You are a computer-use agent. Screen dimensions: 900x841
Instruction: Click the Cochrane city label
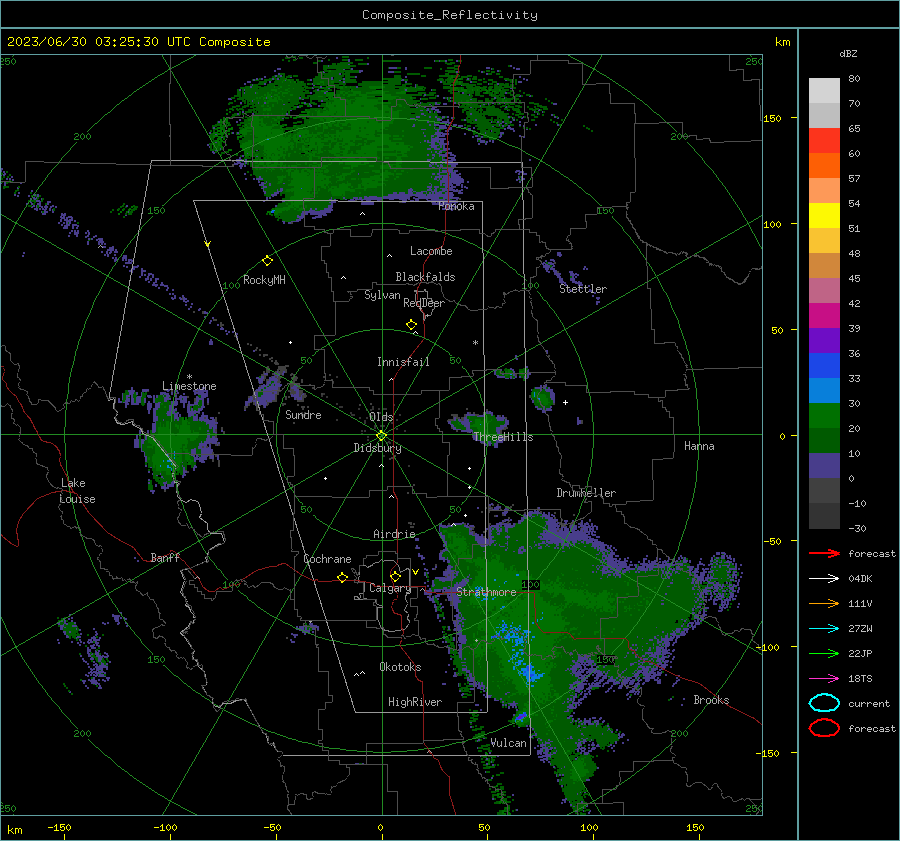point(327,559)
